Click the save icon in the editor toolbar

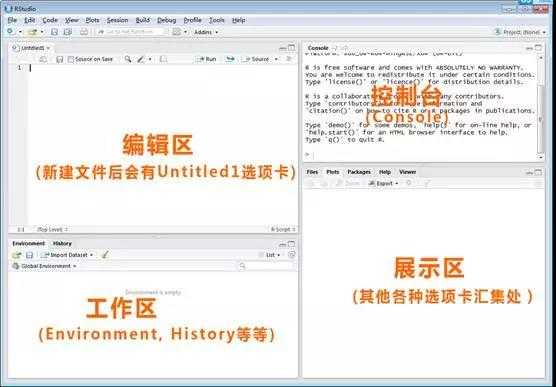[60, 59]
